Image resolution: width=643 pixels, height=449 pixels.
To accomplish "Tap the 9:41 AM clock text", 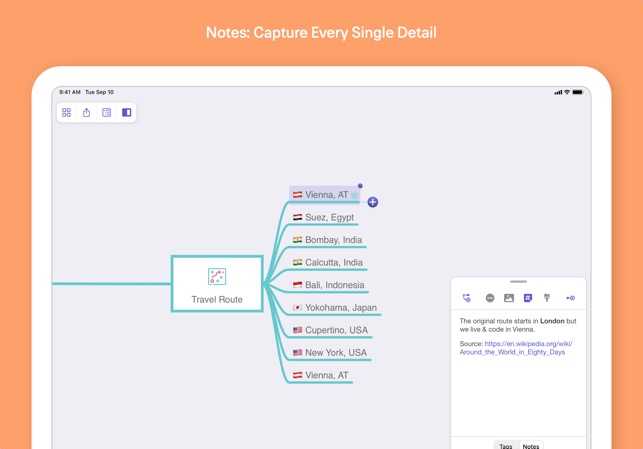I will click(70, 92).
